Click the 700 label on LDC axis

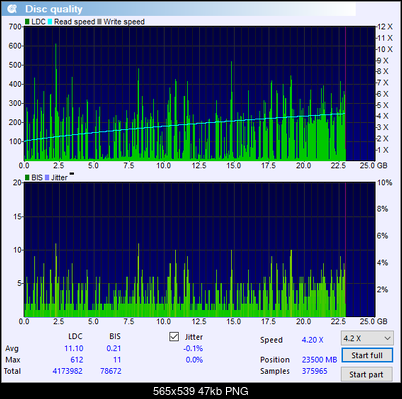pos(15,27)
